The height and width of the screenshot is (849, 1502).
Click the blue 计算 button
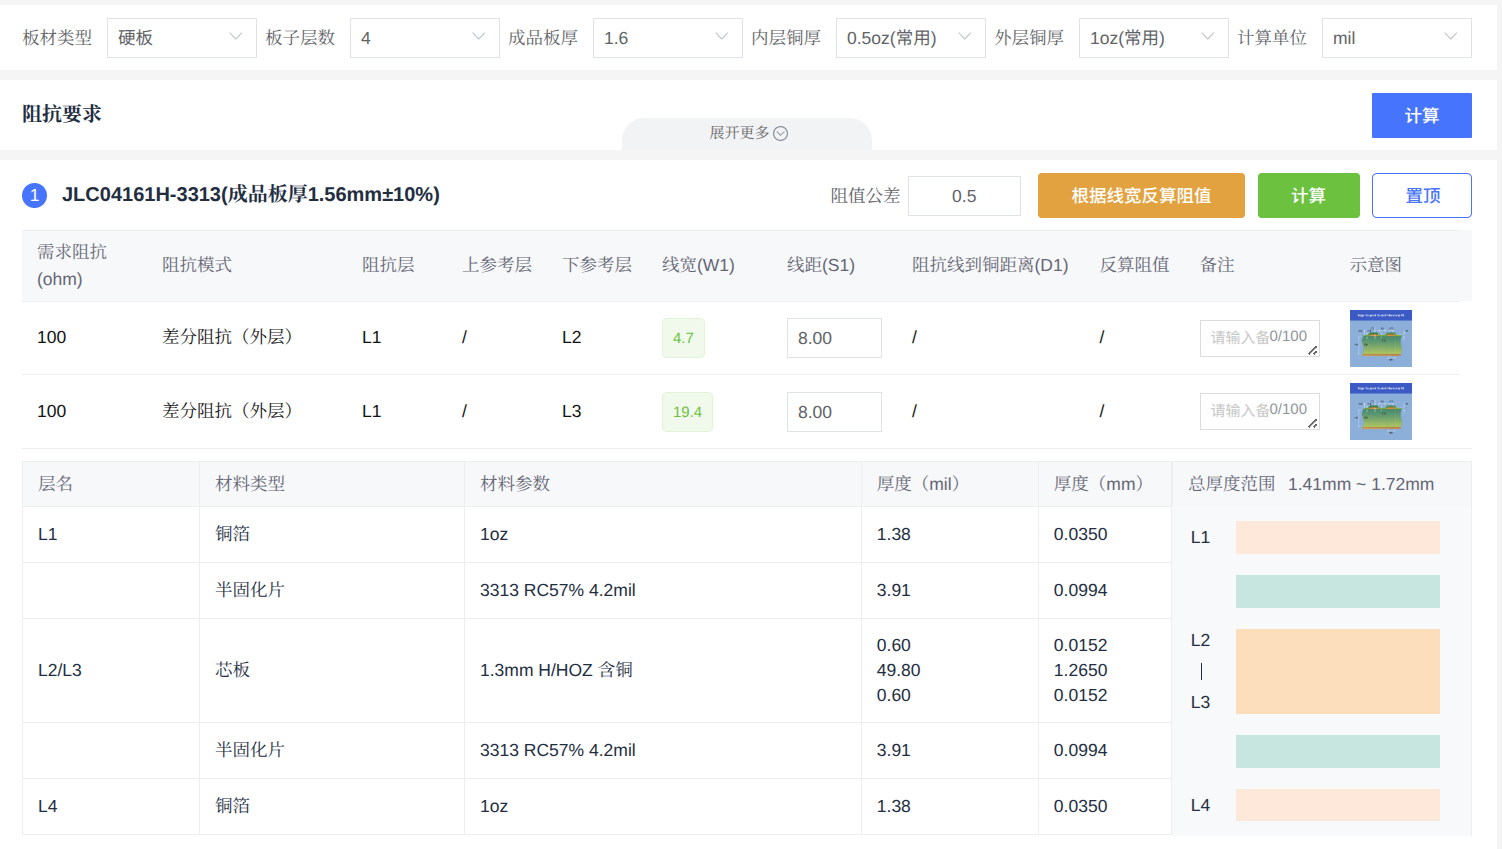[x=1421, y=115]
